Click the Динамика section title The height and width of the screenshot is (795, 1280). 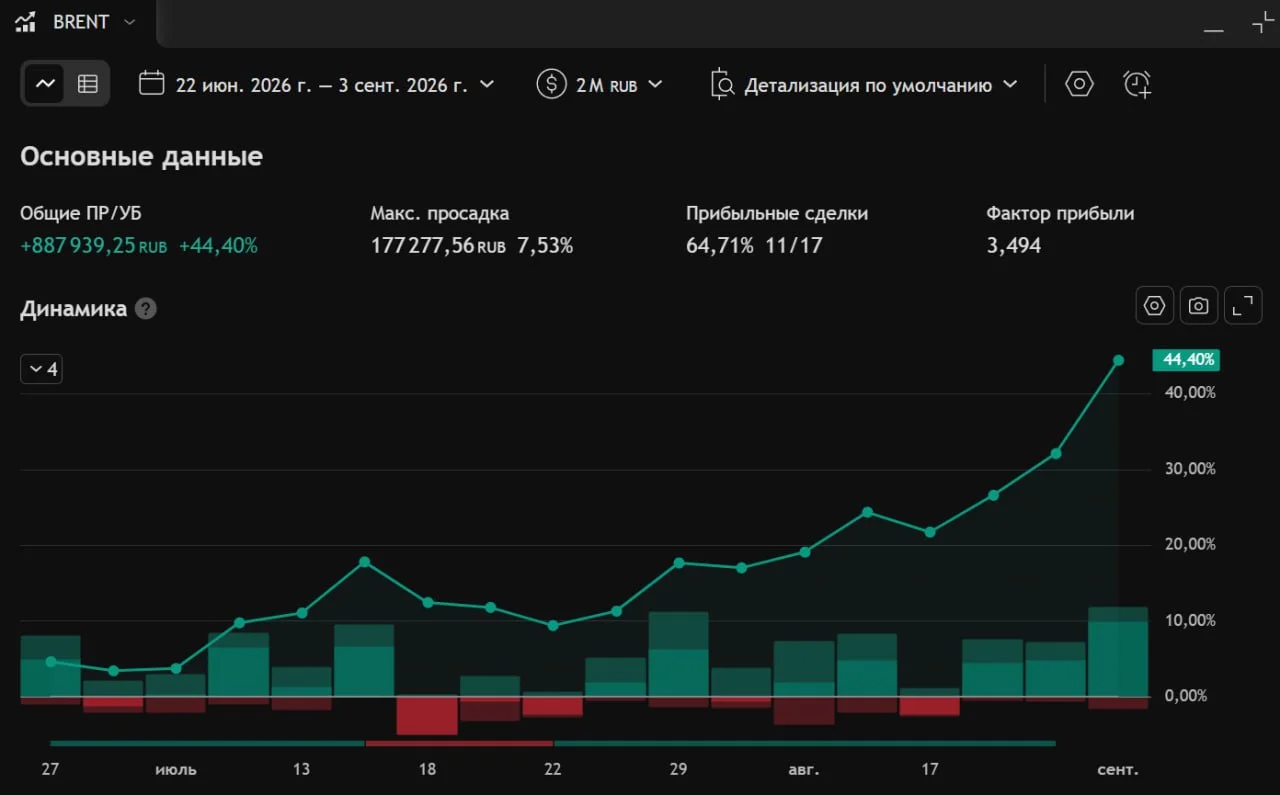click(x=73, y=309)
